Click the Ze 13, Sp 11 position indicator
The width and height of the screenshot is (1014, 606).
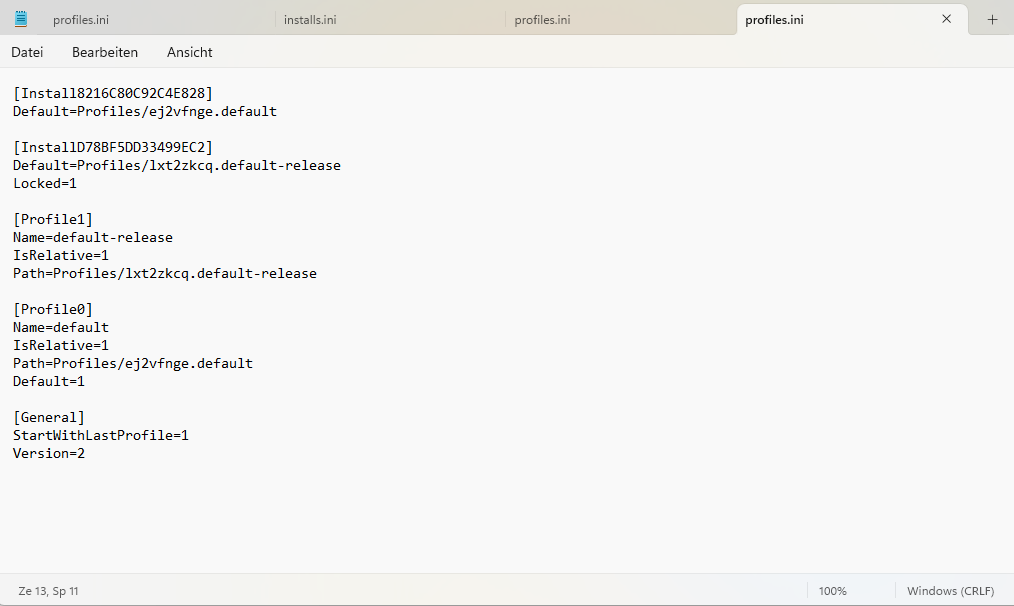[x=48, y=591]
